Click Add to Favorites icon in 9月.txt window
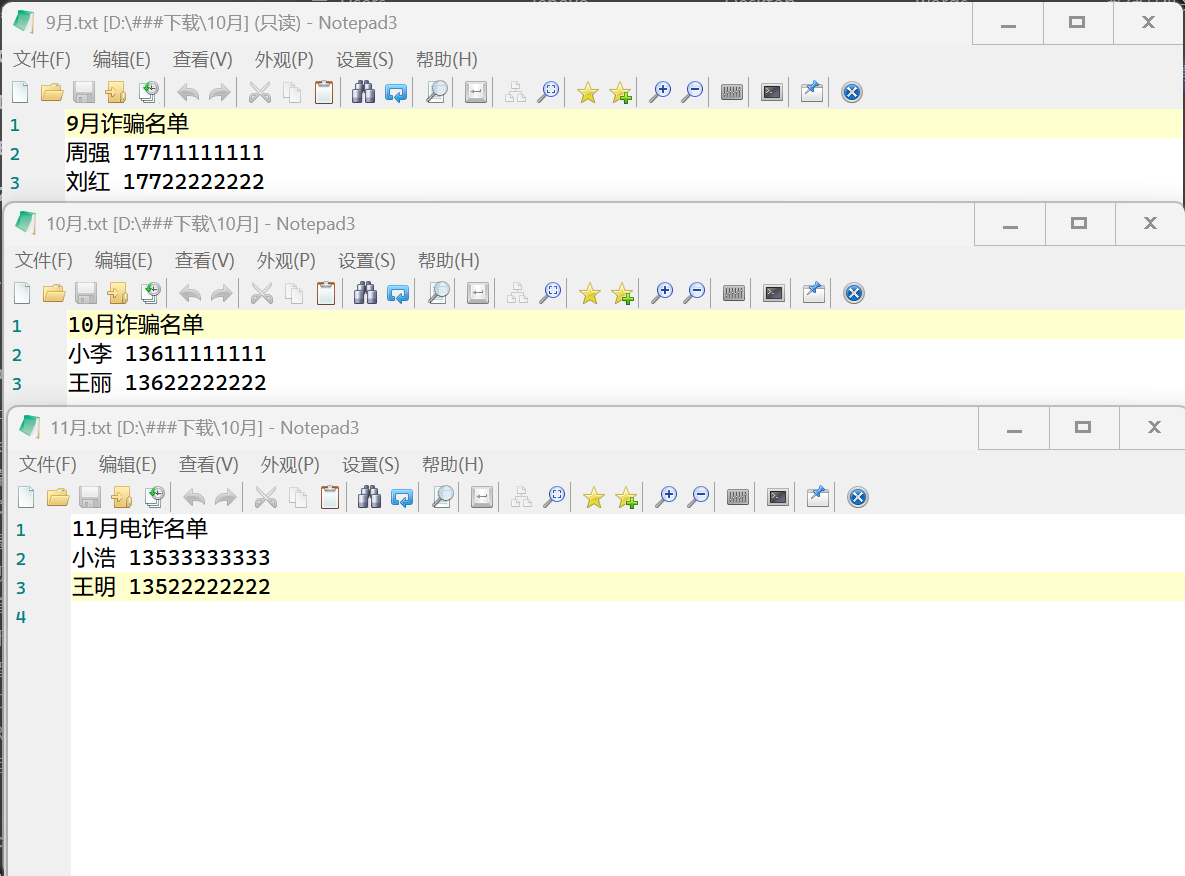The width and height of the screenshot is (1185, 876). tap(621, 93)
